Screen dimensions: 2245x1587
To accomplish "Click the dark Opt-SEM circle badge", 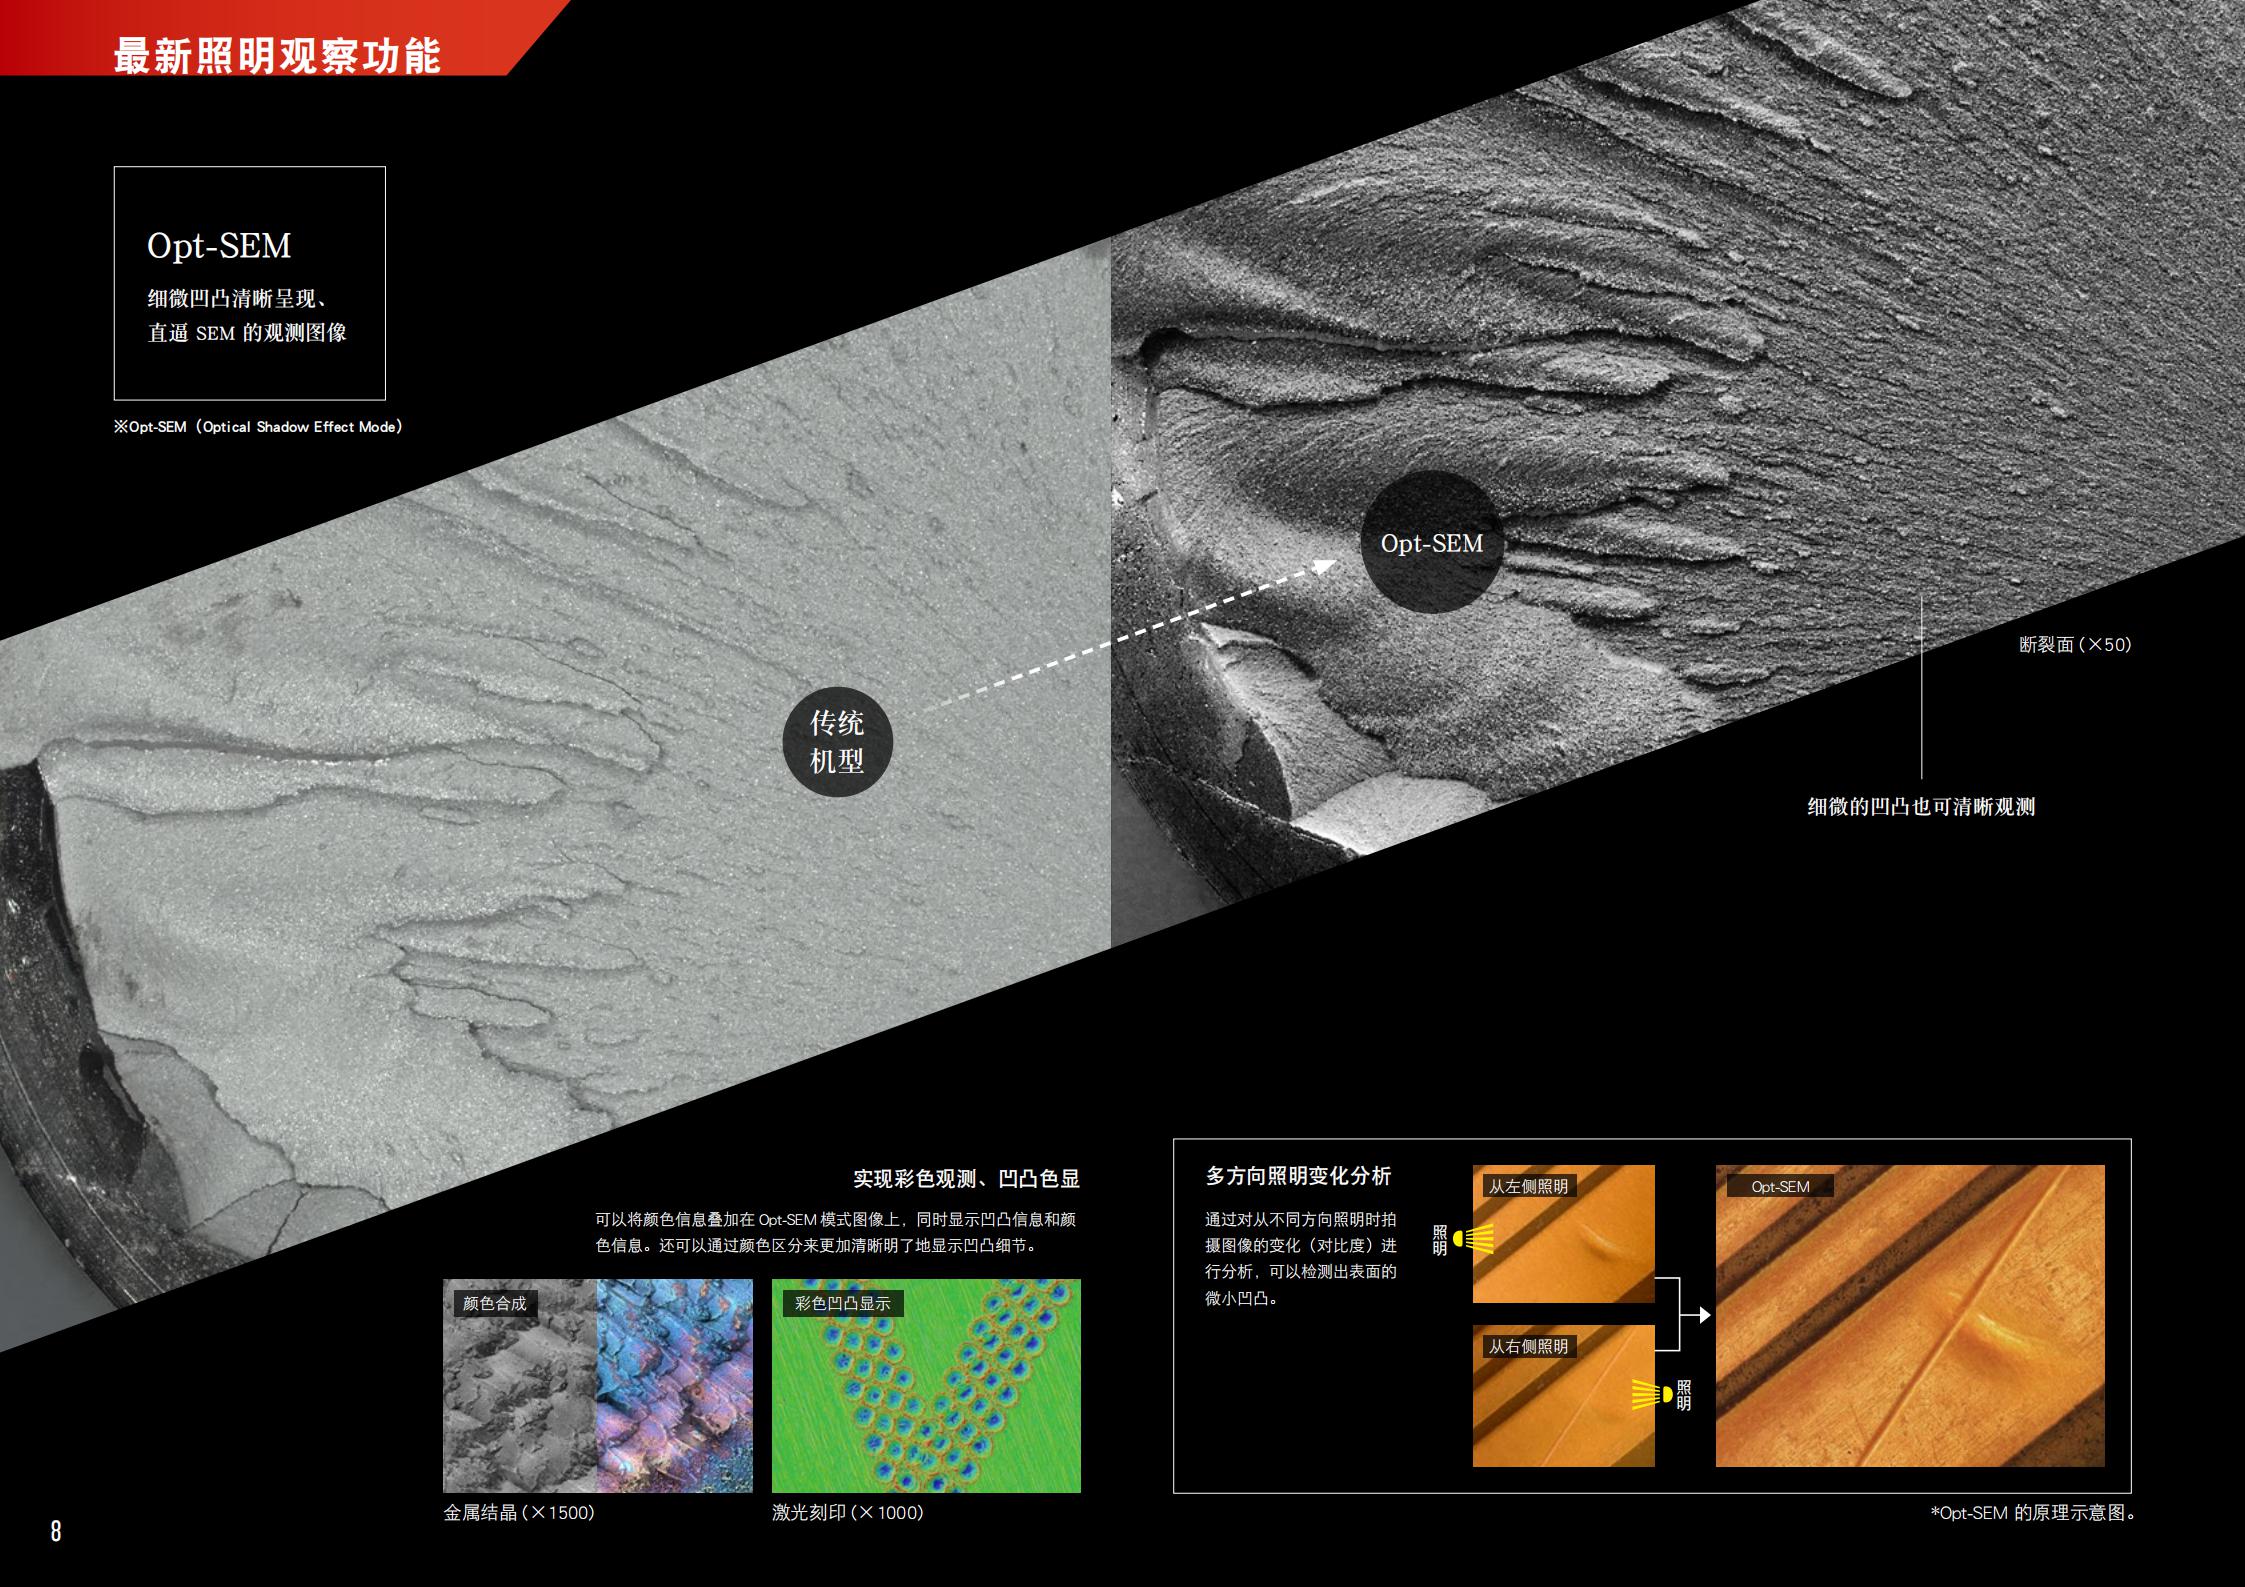I will pyautogui.click(x=1431, y=543).
